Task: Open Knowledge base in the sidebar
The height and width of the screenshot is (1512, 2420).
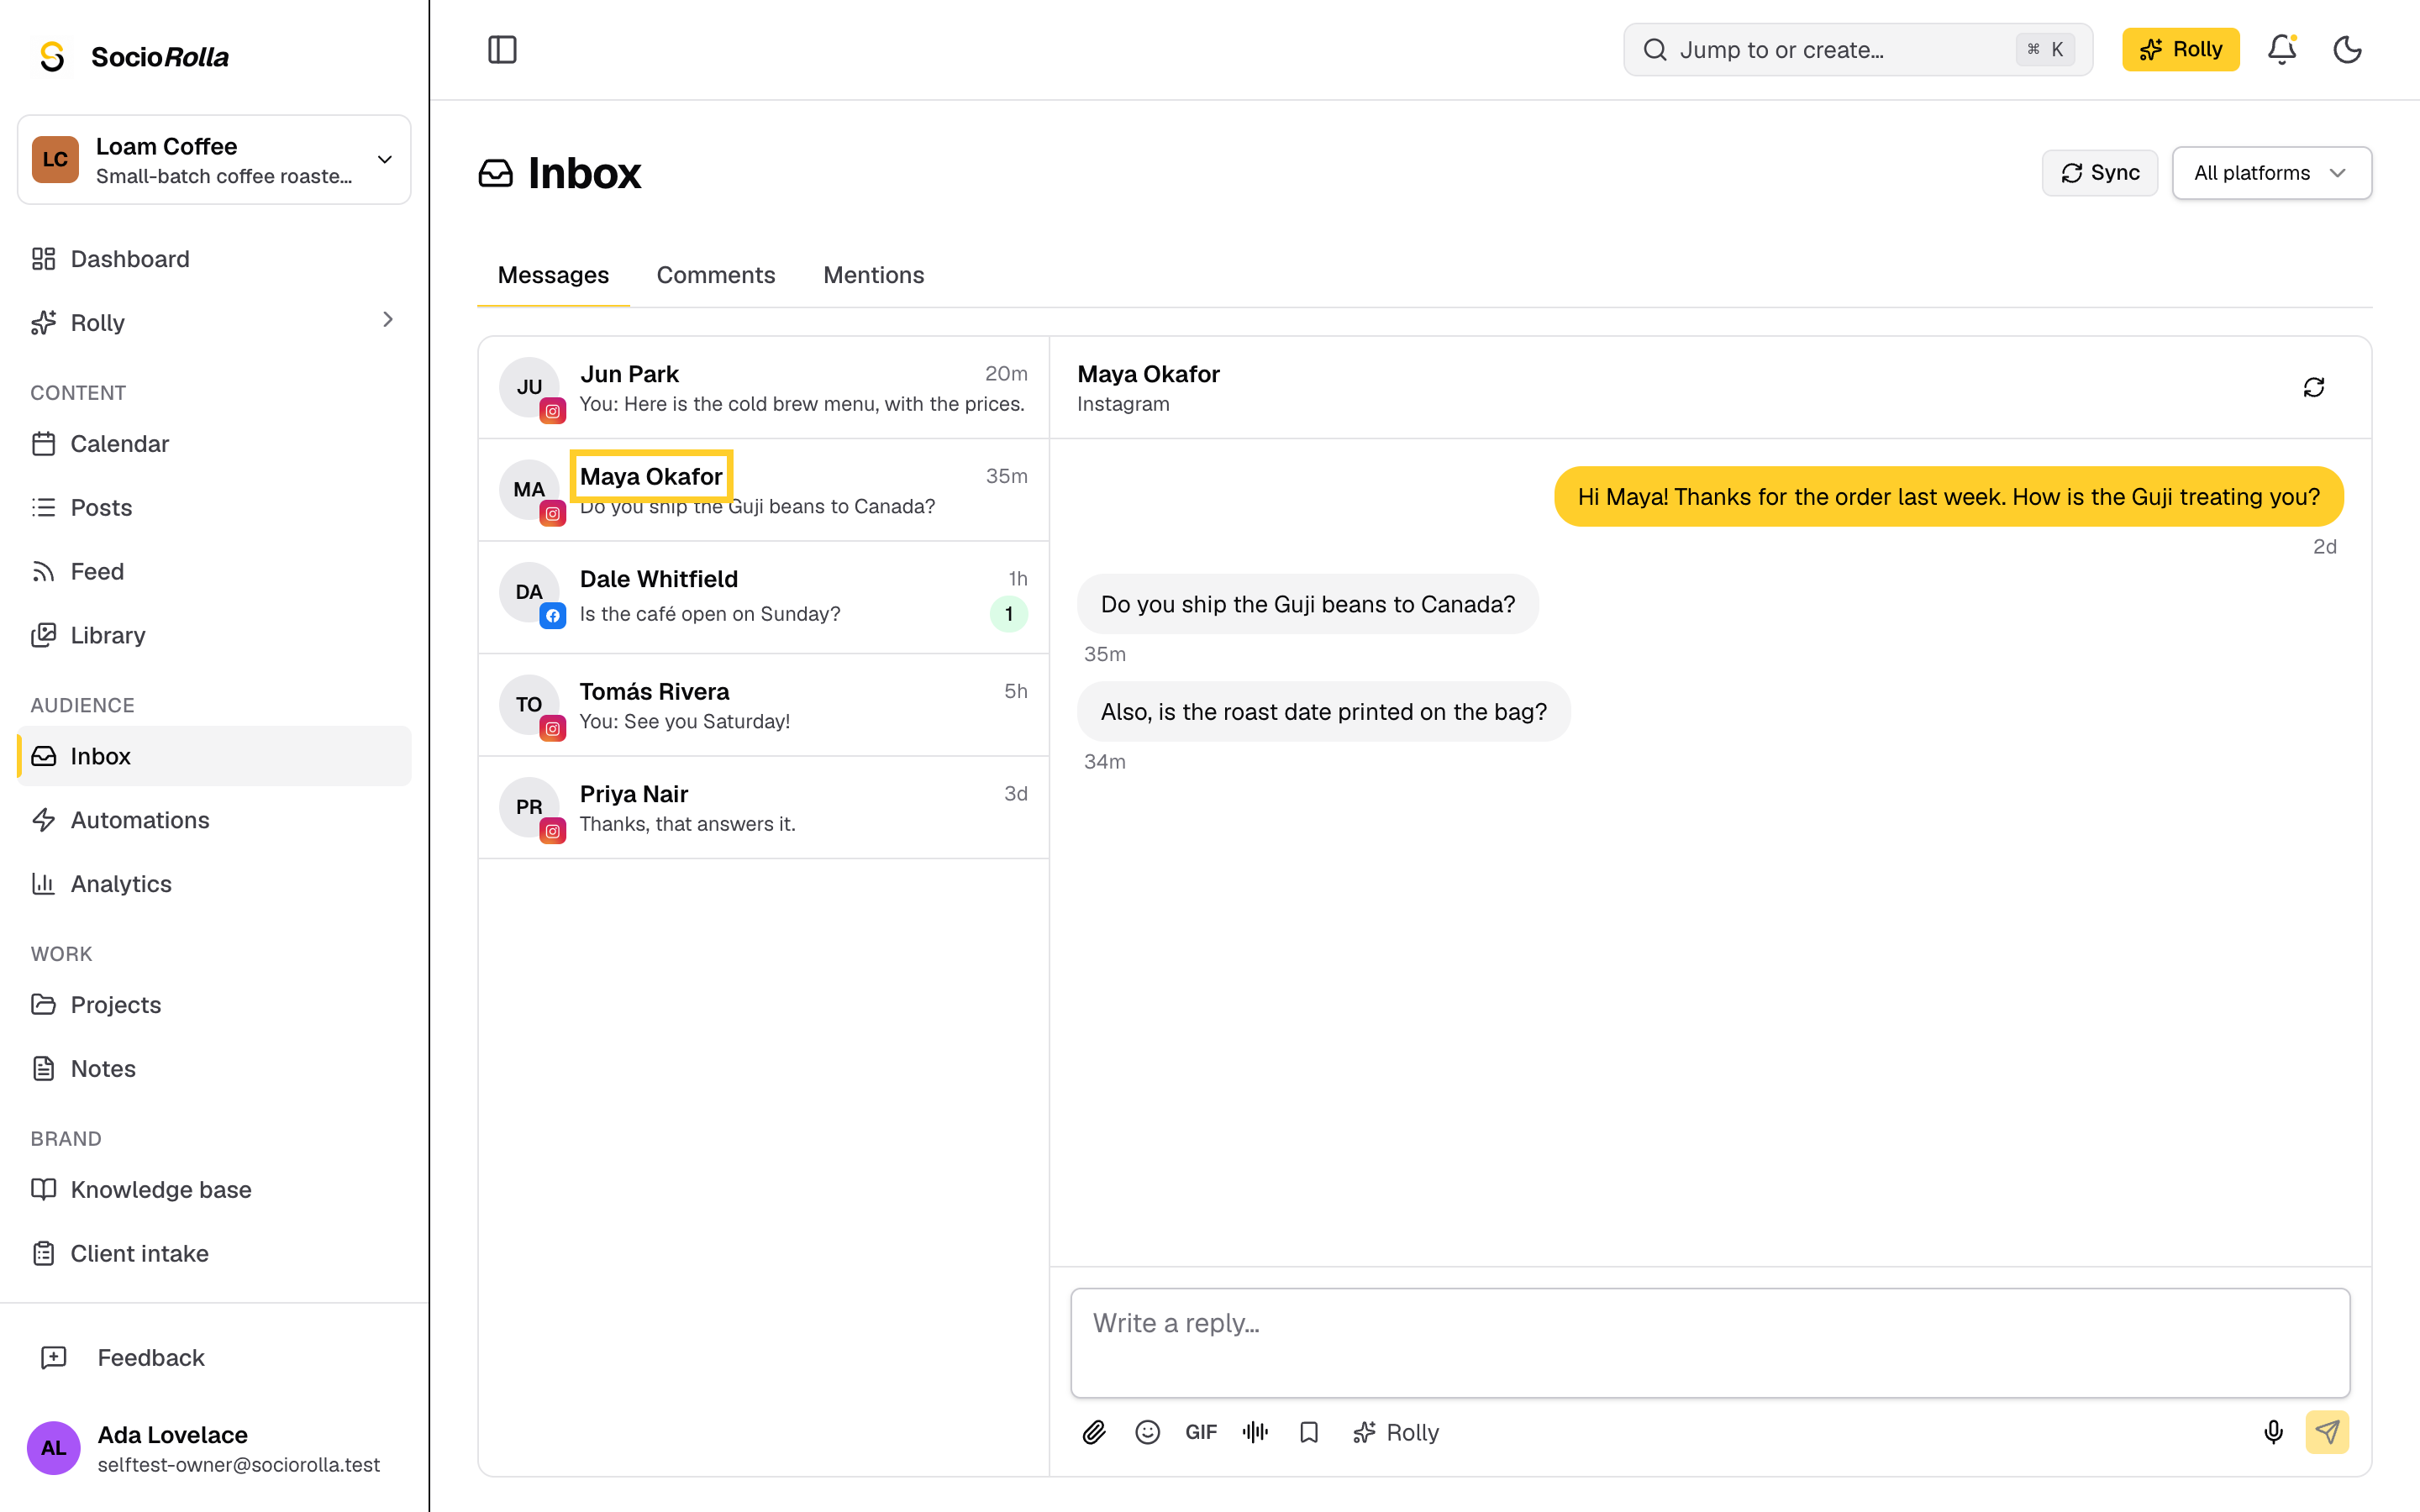Action: coord(214,1190)
